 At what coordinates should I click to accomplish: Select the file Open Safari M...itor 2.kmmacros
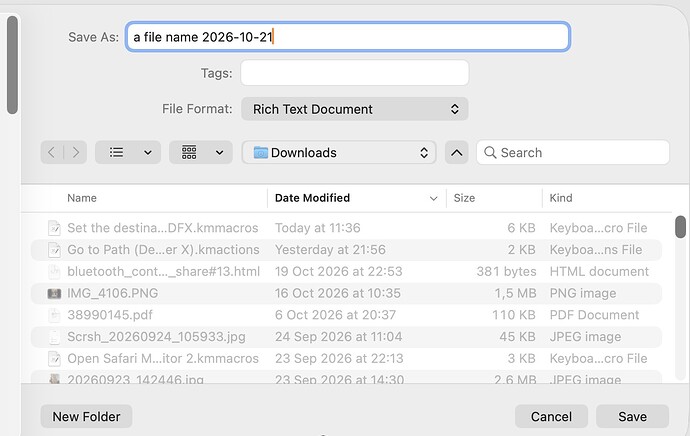(x=346, y=359)
